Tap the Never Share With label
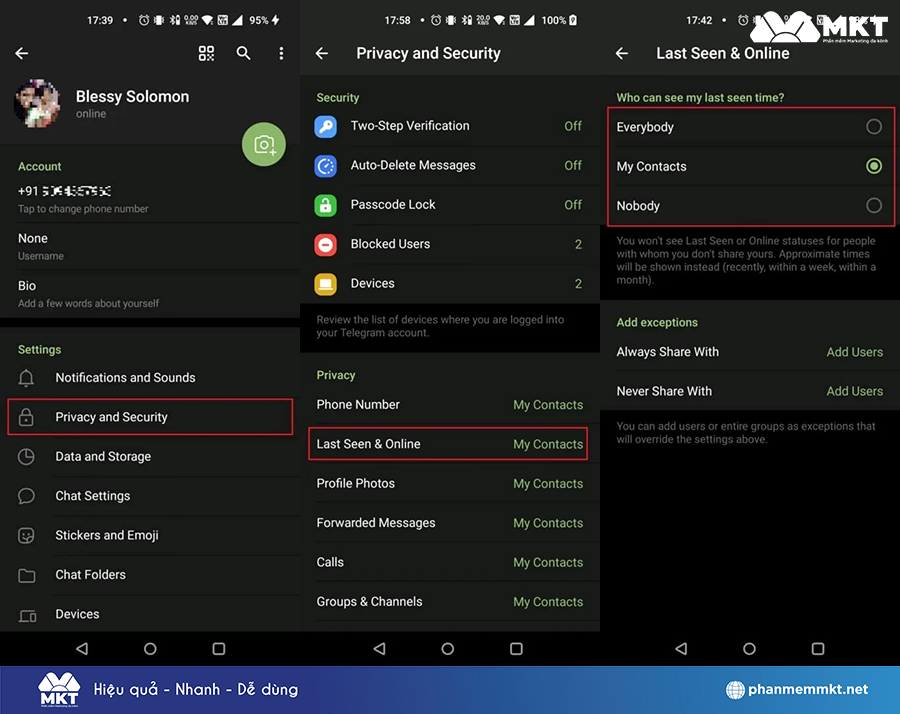 point(664,391)
